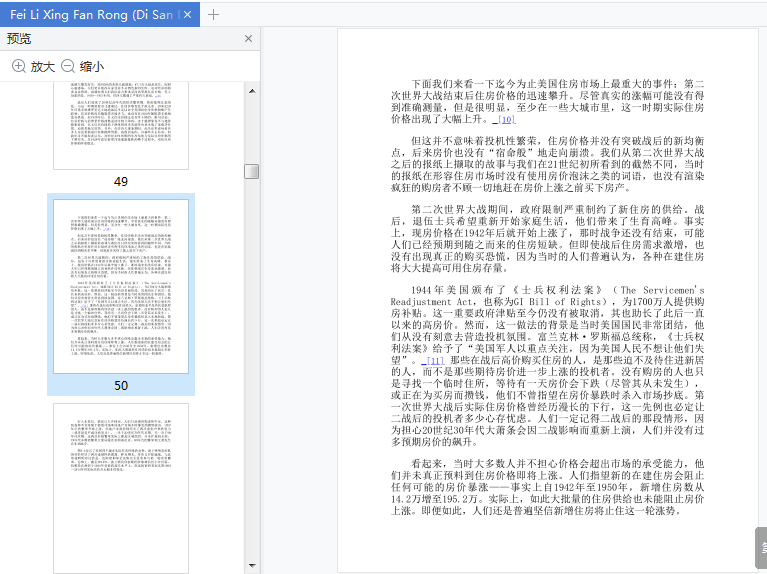Click the paragraph starting 下面我们来看一下
Image resolution: width=767 pixels, height=574 pixels.
pyautogui.click(x=547, y=102)
